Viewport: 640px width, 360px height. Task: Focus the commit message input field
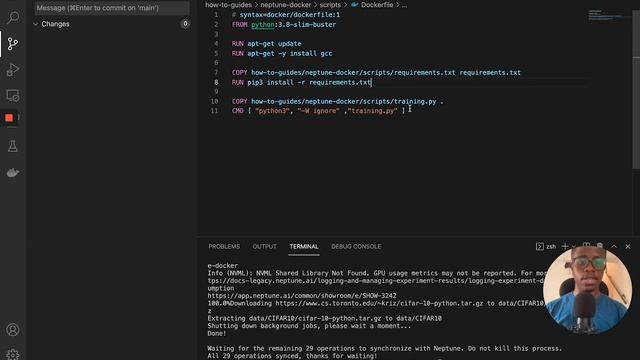pos(112,8)
